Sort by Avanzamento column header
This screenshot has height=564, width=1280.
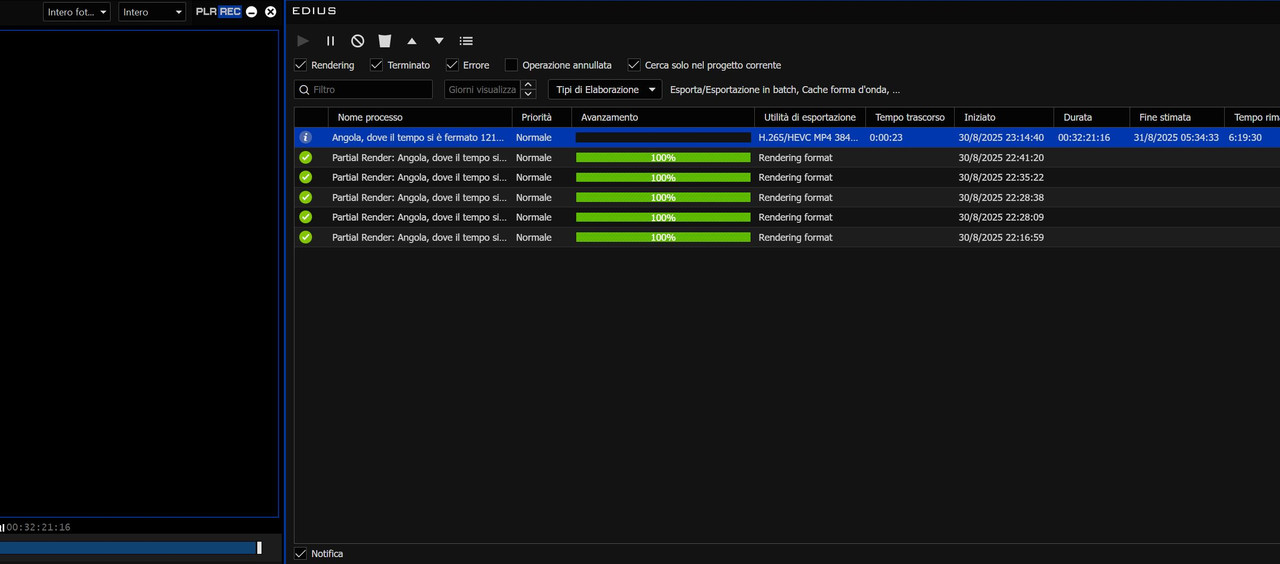pos(662,117)
